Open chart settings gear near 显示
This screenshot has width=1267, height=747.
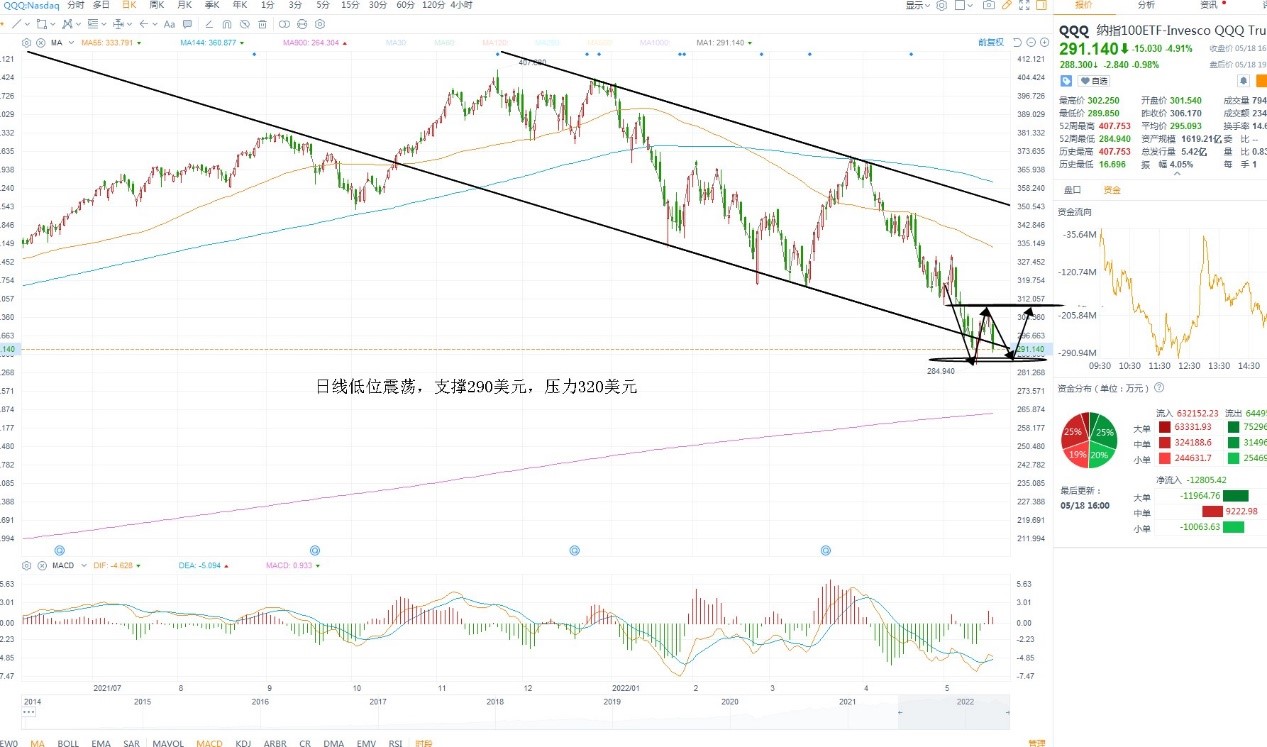click(941, 5)
